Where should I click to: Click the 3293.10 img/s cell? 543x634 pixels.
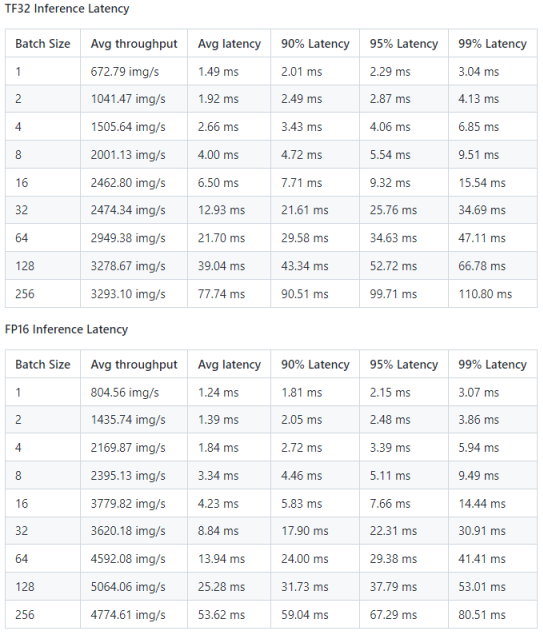click(134, 294)
